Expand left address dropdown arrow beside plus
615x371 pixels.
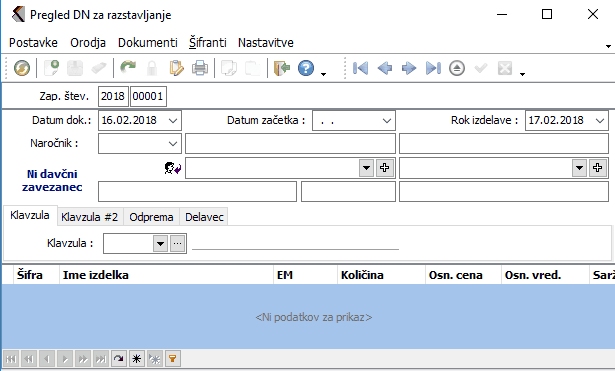(x=366, y=168)
